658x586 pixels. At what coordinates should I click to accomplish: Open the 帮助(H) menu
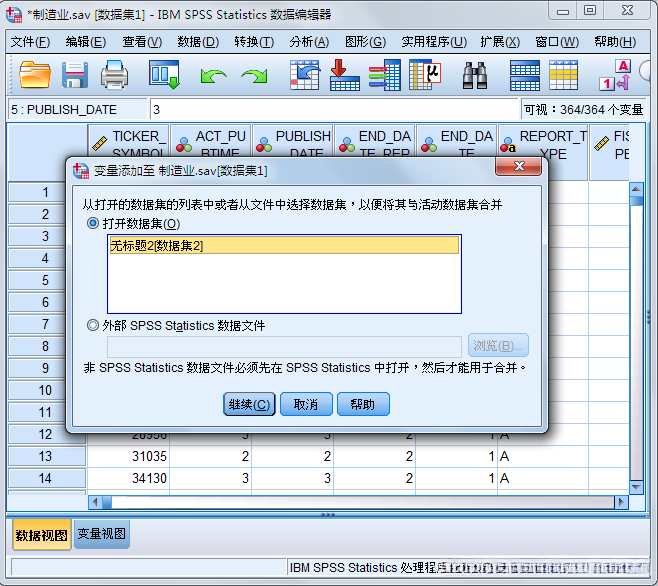coord(615,42)
